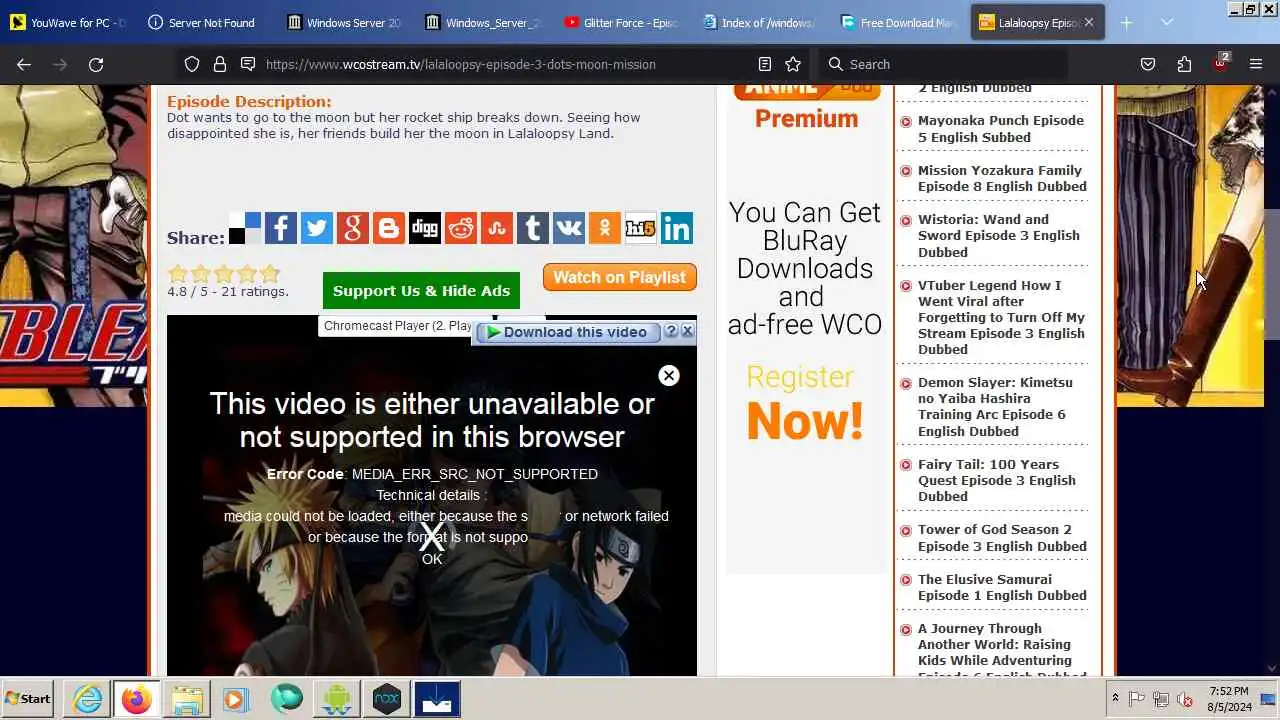Share episode on Delicious
The width and height of the screenshot is (1280, 720).
(245, 228)
